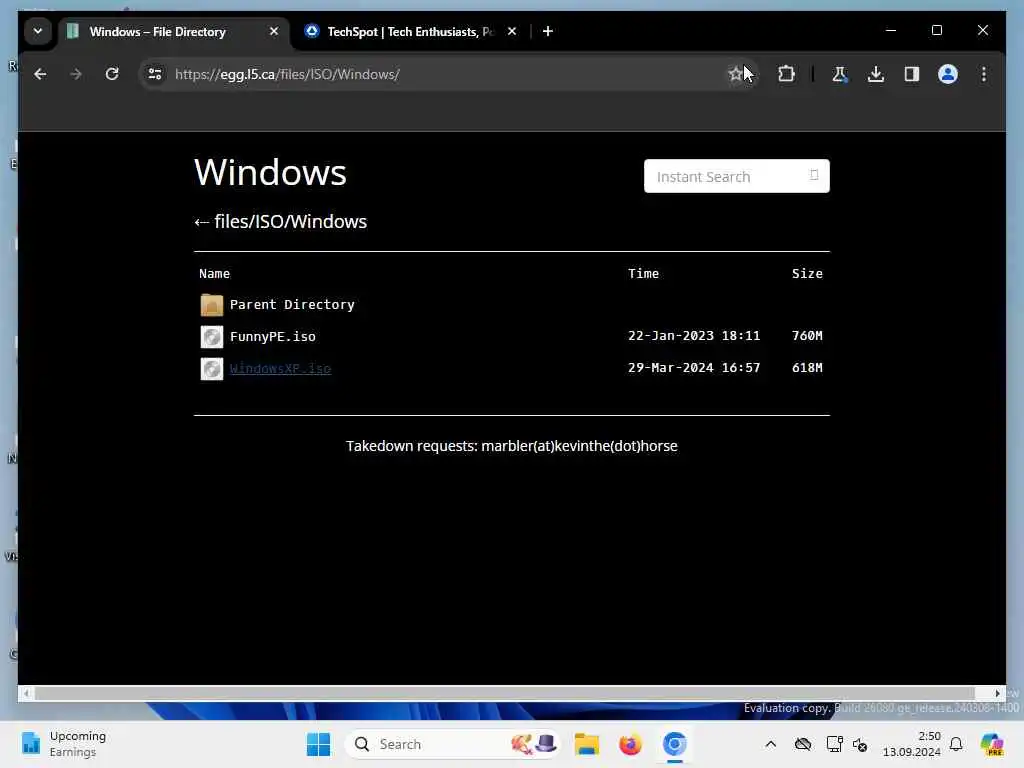Click the Name column header
The width and height of the screenshot is (1024, 768).
click(x=214, y=274)
